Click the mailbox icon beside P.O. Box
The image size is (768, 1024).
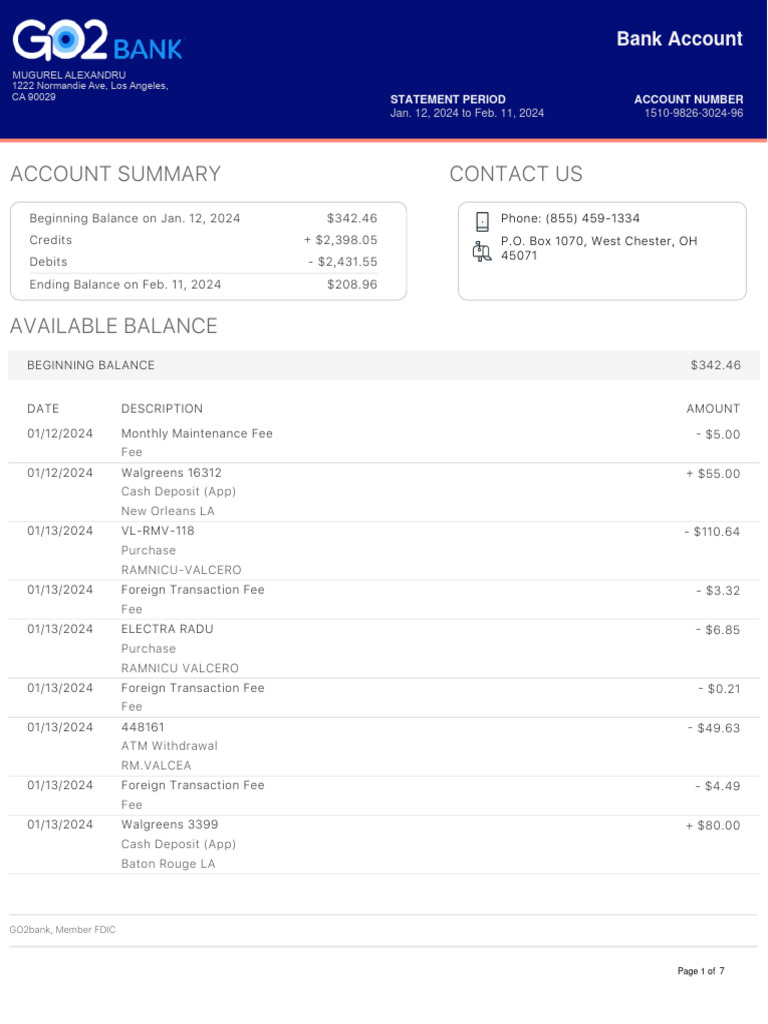pos(482,251)
